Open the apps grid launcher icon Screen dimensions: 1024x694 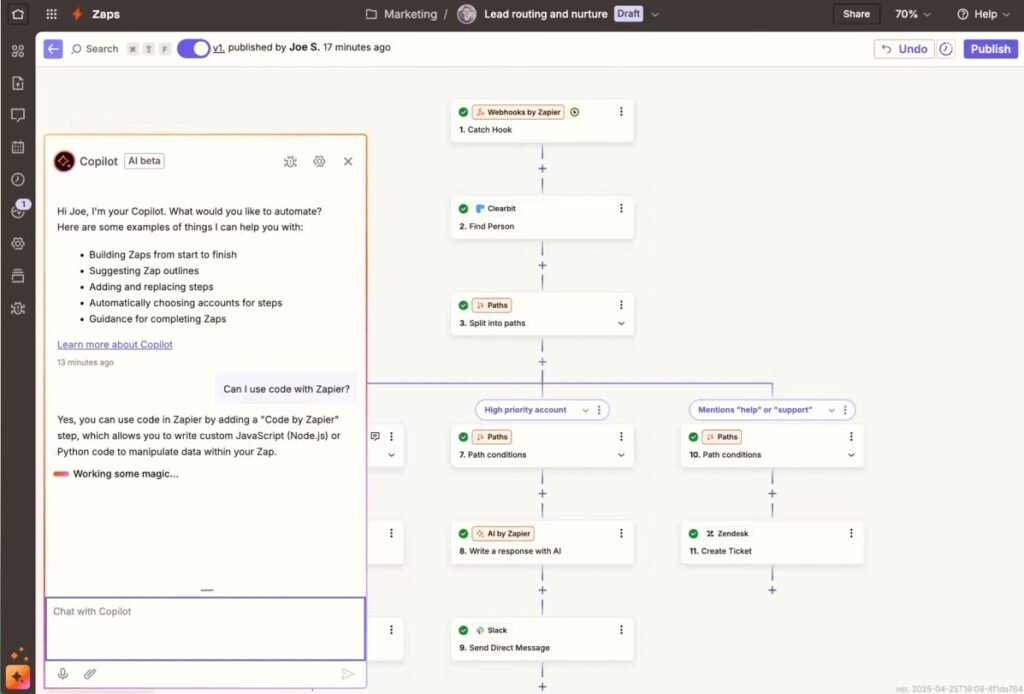pyautogui.click(x=51, y=14)
